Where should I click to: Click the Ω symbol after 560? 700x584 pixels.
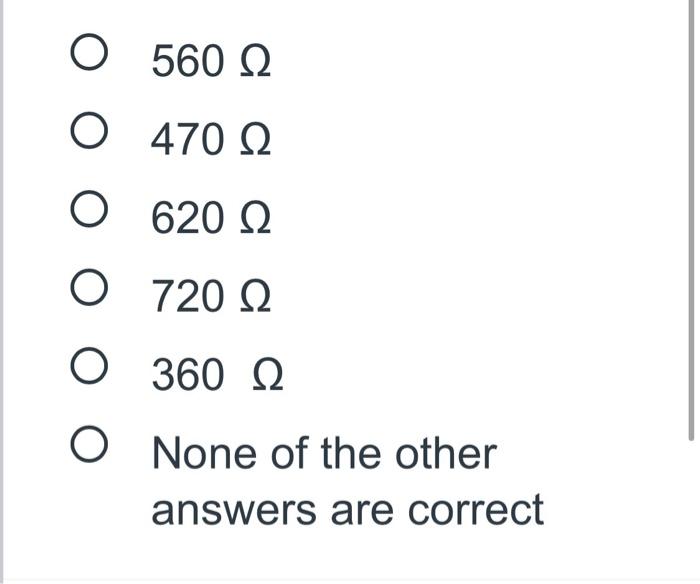click(x=255, y=62)
